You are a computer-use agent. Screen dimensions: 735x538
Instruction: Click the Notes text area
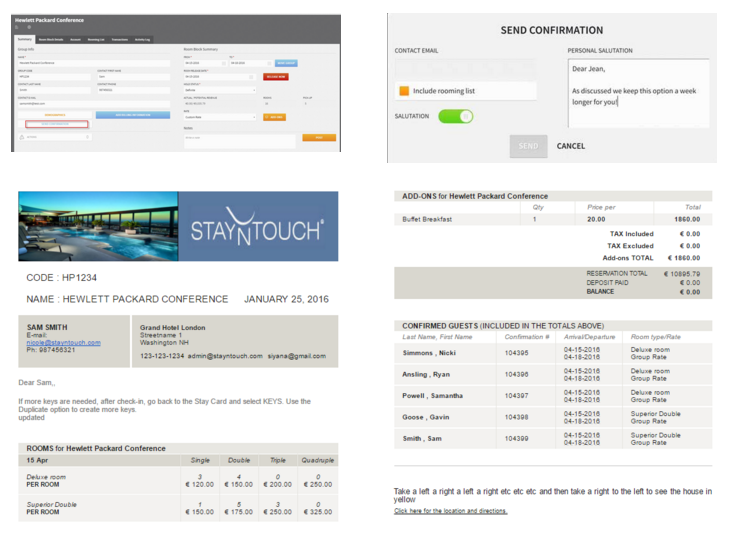click(x=240, y=141)
